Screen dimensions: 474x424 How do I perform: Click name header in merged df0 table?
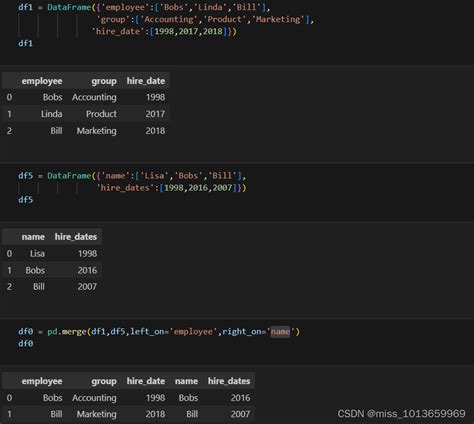[x=186, y=381]
